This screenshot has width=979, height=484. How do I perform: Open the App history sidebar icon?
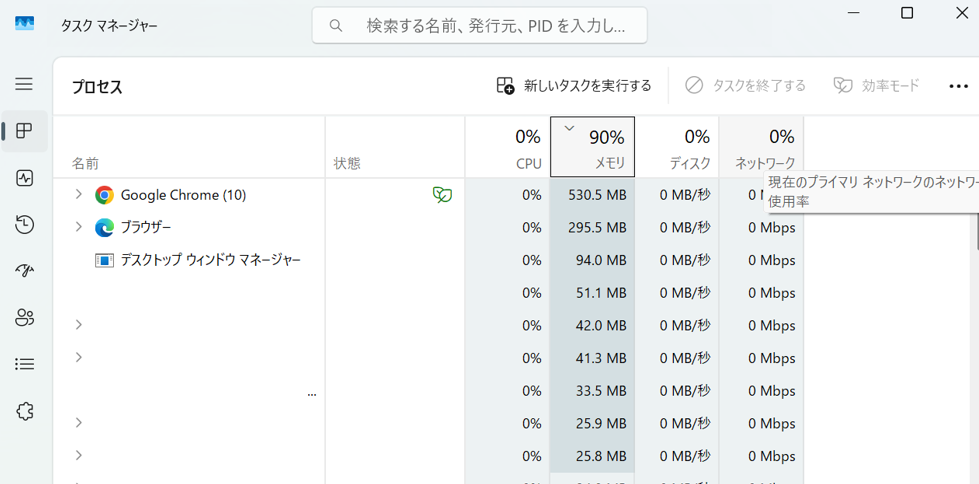[25, 225]
